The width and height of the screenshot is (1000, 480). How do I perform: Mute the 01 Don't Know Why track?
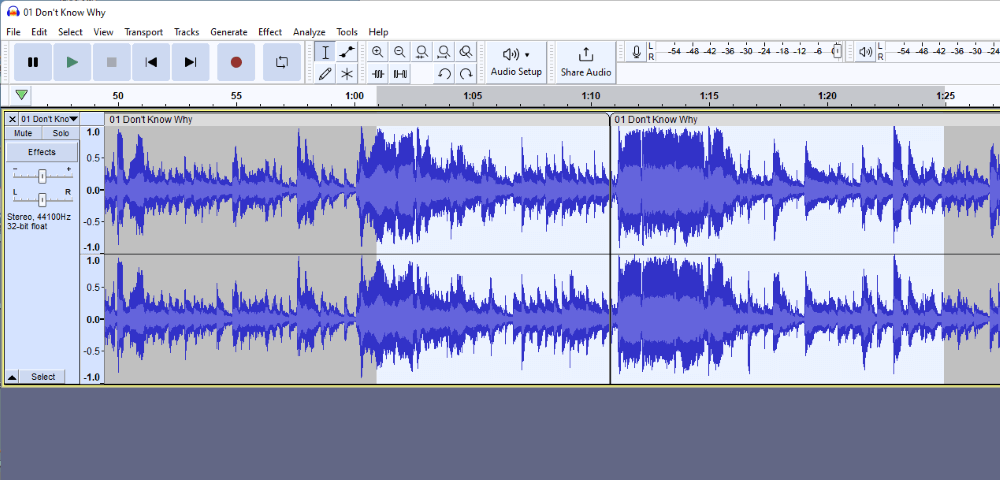(23, 133)
